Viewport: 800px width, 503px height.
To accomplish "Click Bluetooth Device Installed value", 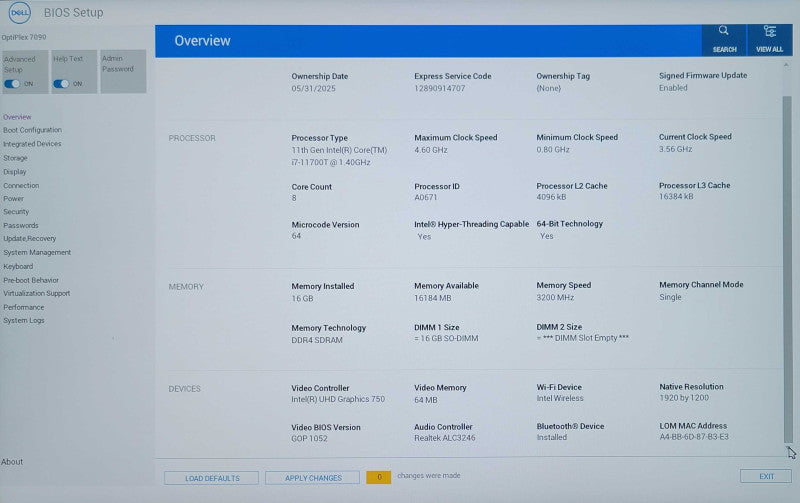I will point(552,438).
